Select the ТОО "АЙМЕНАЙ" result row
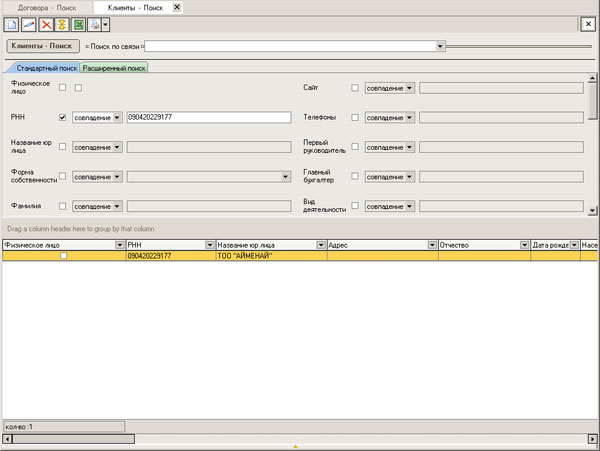This screenshot has width=600, height=451. click(x=270, y=256)
